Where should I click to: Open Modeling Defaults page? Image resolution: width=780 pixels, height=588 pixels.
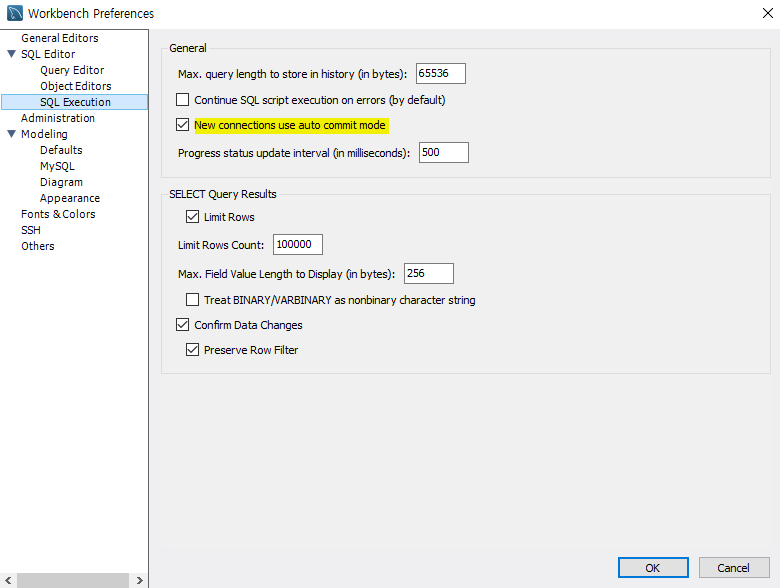(61, 150)
